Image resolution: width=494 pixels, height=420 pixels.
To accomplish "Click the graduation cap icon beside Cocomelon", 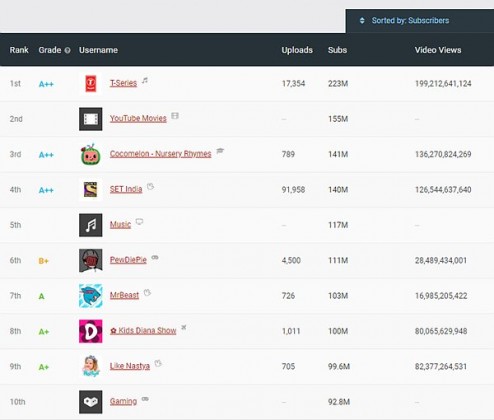I will click(x=220, y=151).
